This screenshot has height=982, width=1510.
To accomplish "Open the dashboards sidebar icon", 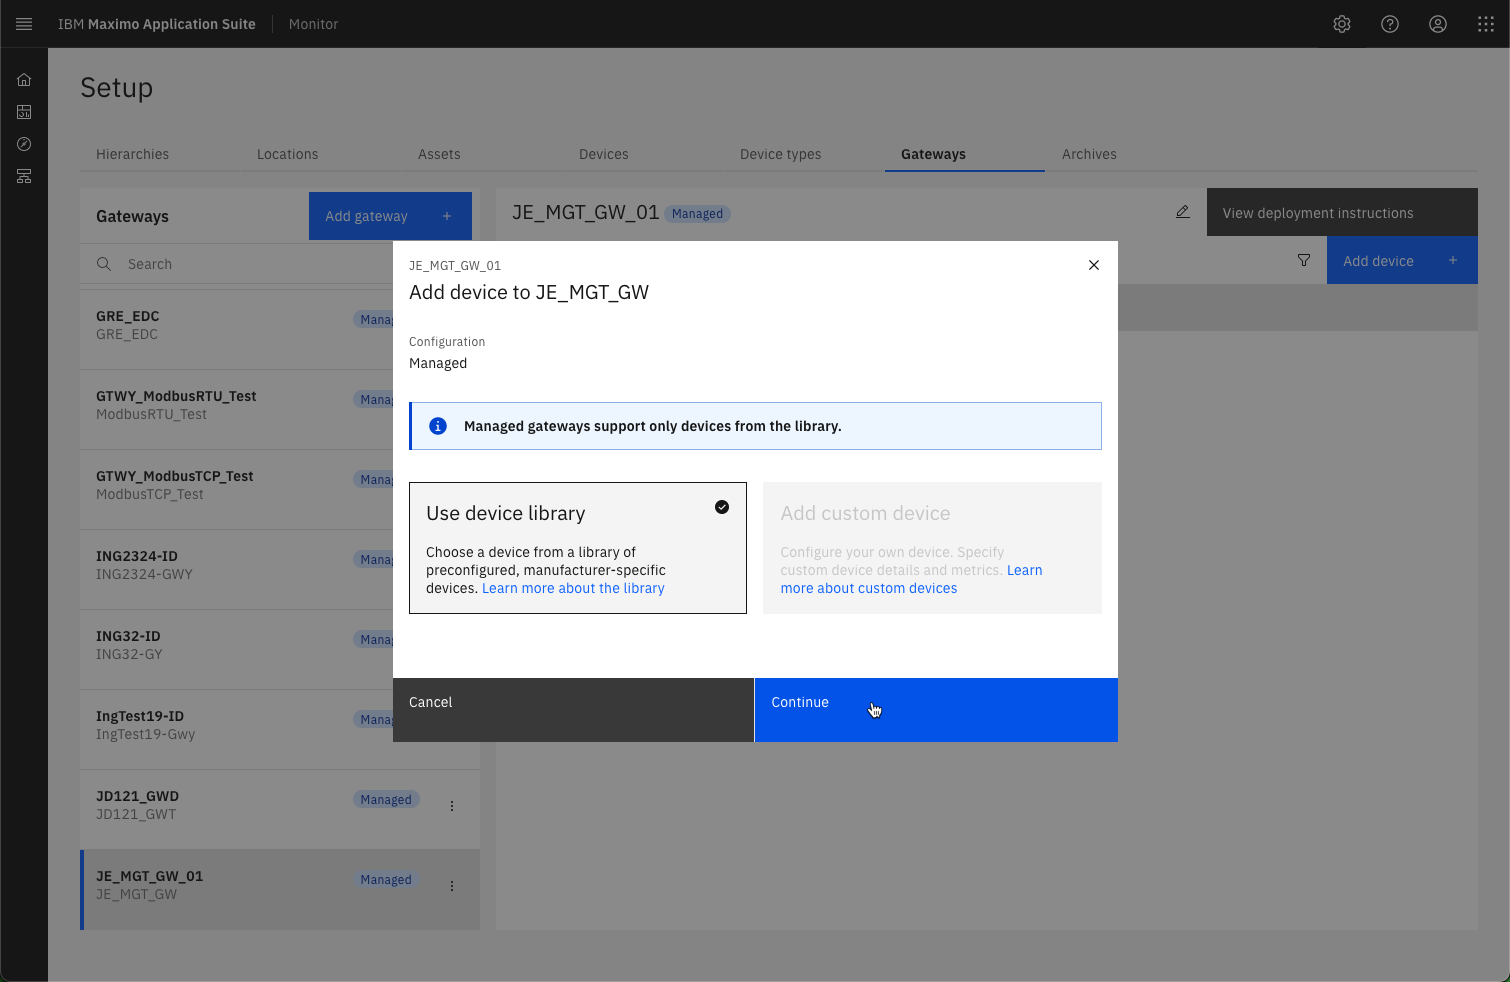I will 24,112.
